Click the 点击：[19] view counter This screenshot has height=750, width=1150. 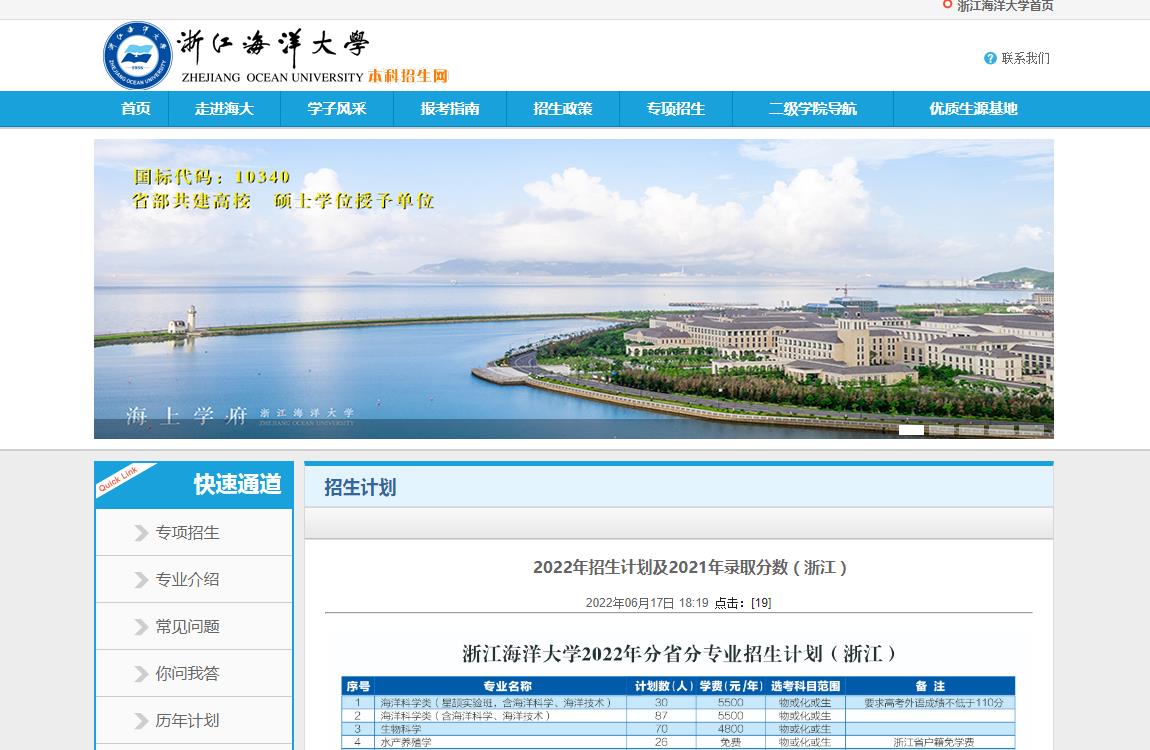coord(743,603)
